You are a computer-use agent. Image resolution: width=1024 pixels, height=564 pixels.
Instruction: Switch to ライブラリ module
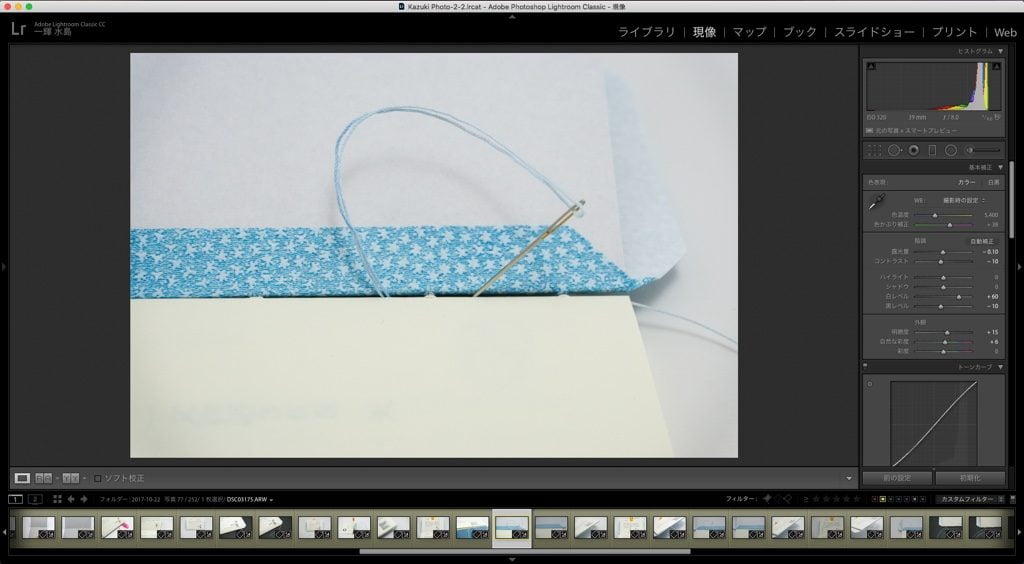point(647,32)
